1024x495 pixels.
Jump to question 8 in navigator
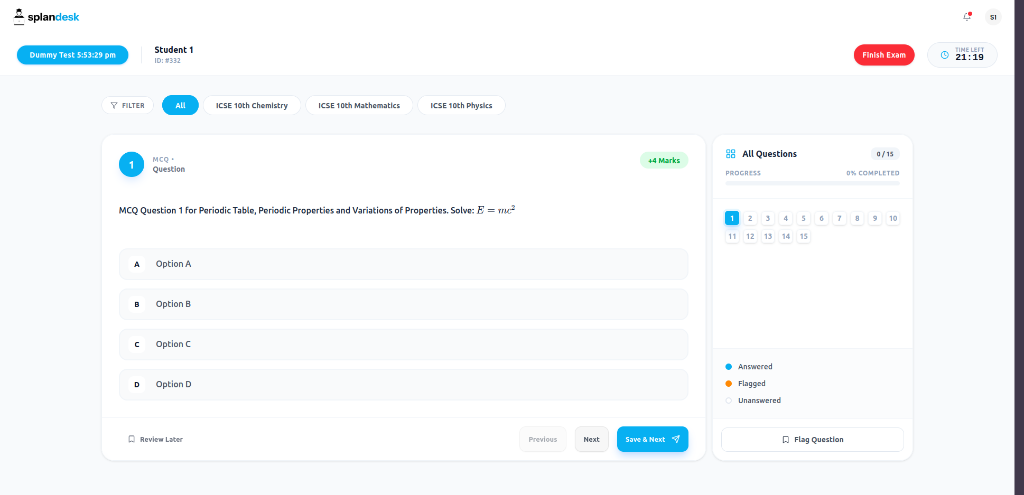click(x=857, y=218)
